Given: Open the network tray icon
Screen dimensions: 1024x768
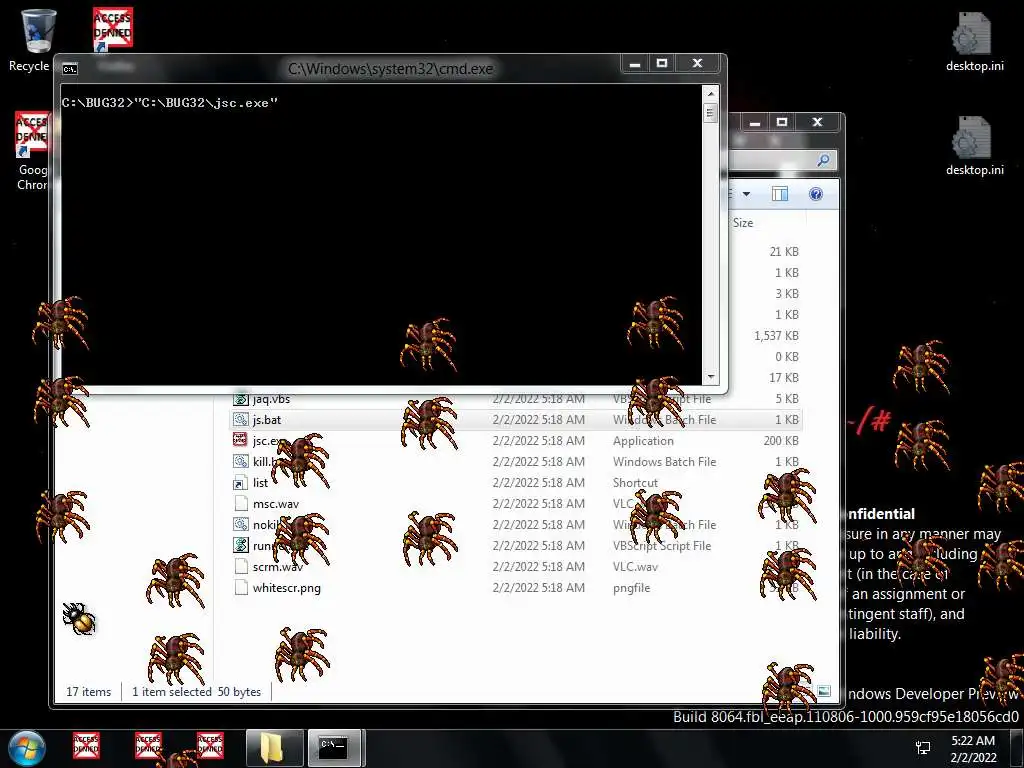Looking at the screenshot, I should pyautogui.click(x=923, y=748).
